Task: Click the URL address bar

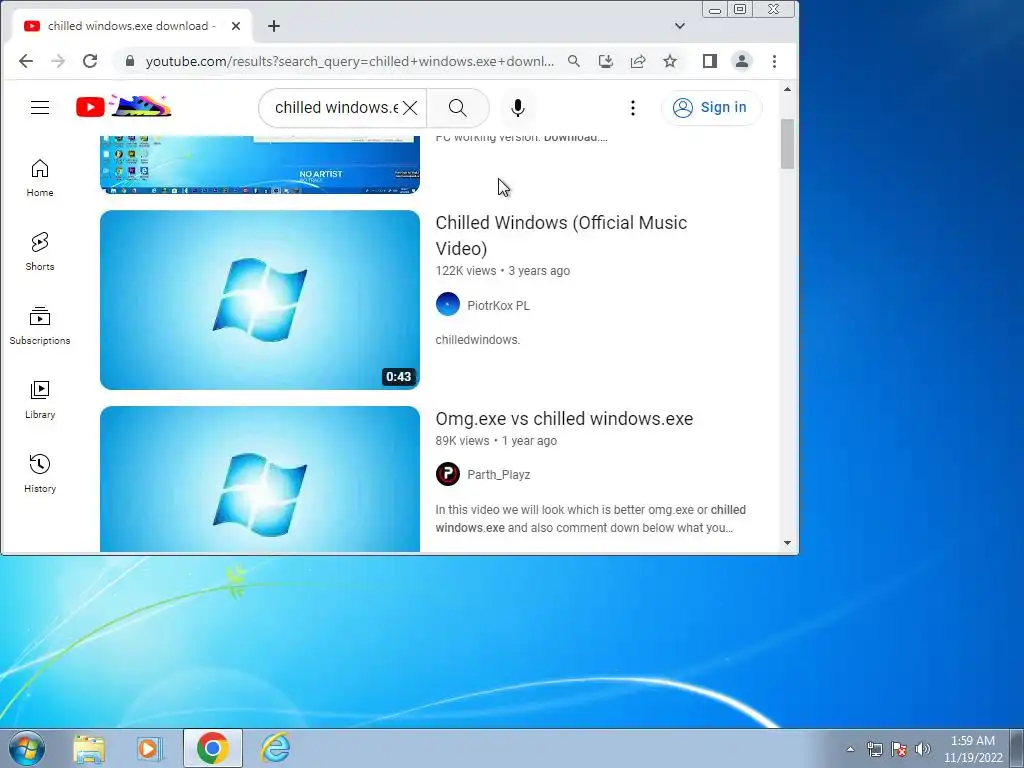Action: pyautogui.click(x=349, y=61)
